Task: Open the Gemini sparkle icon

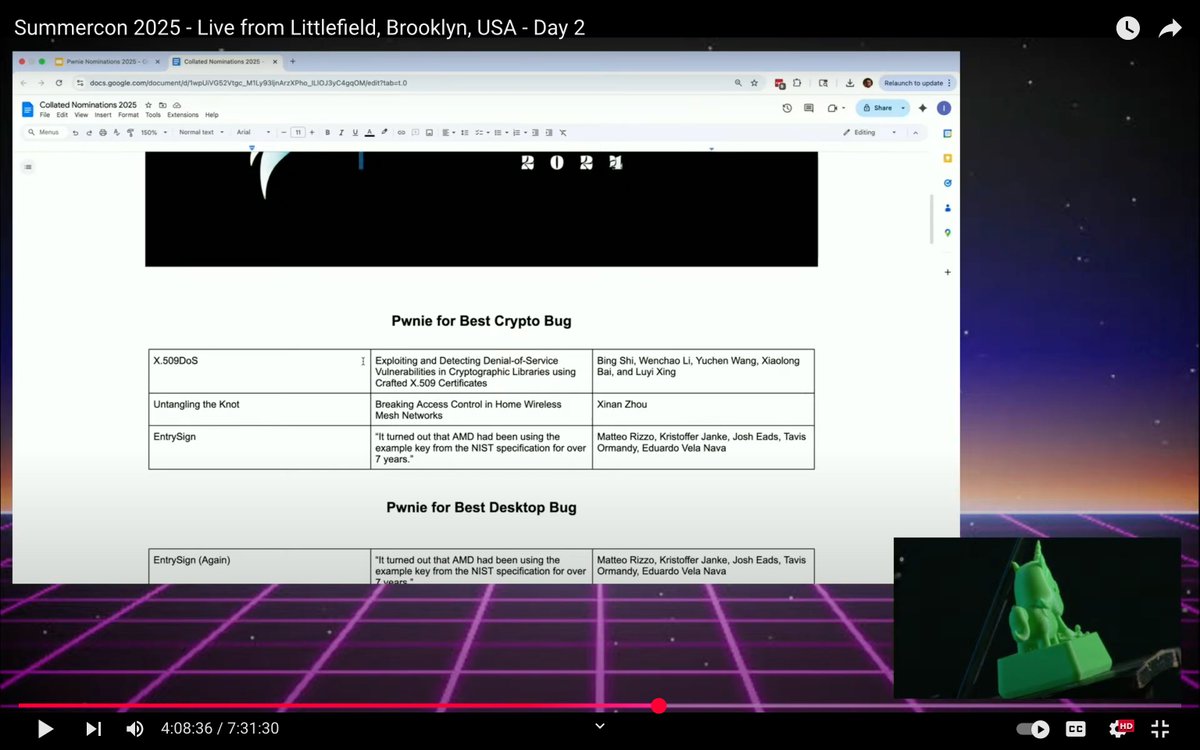Action: point(923,108)
